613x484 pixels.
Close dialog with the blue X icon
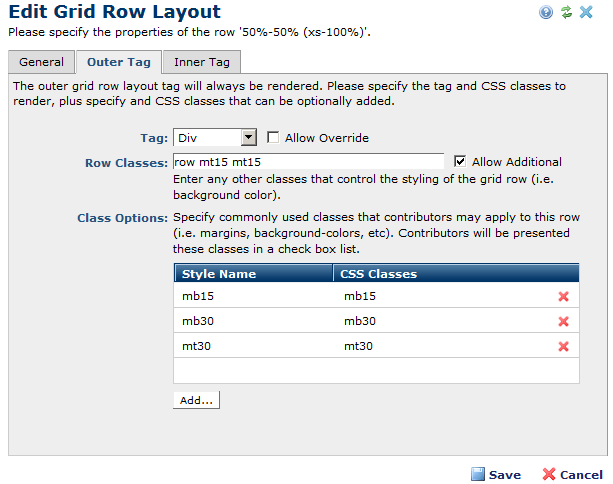click(586, 12)
